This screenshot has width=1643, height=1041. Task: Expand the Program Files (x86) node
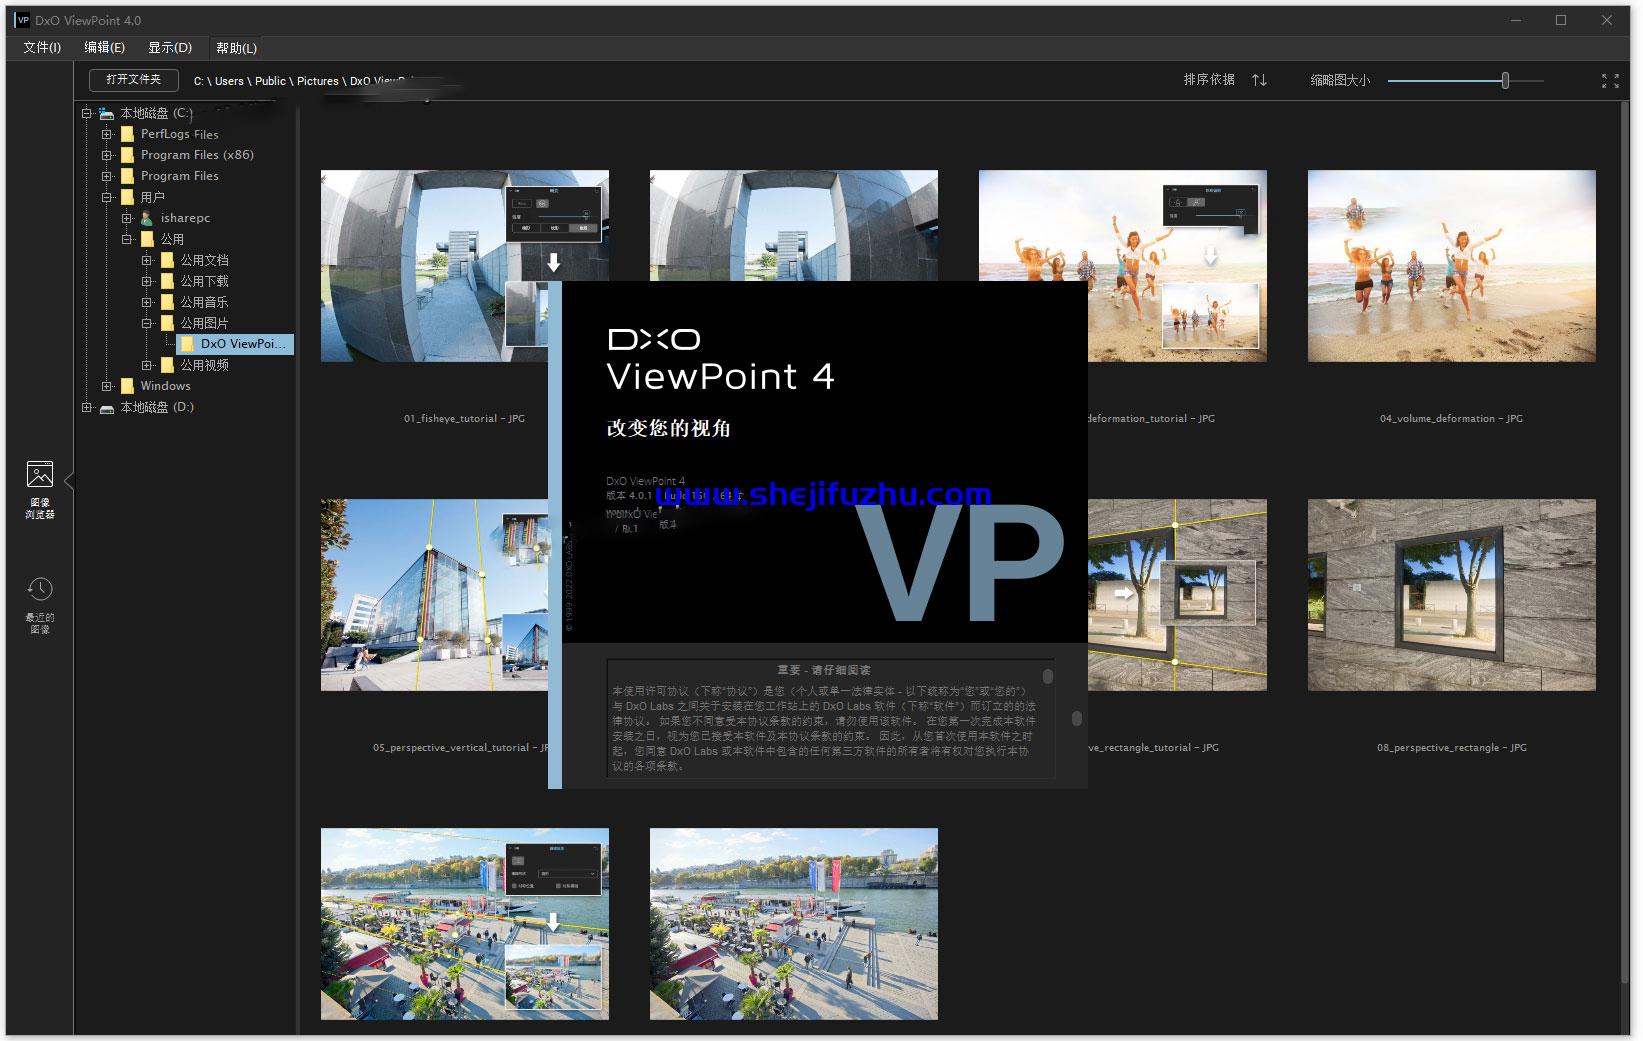(107, 155)
